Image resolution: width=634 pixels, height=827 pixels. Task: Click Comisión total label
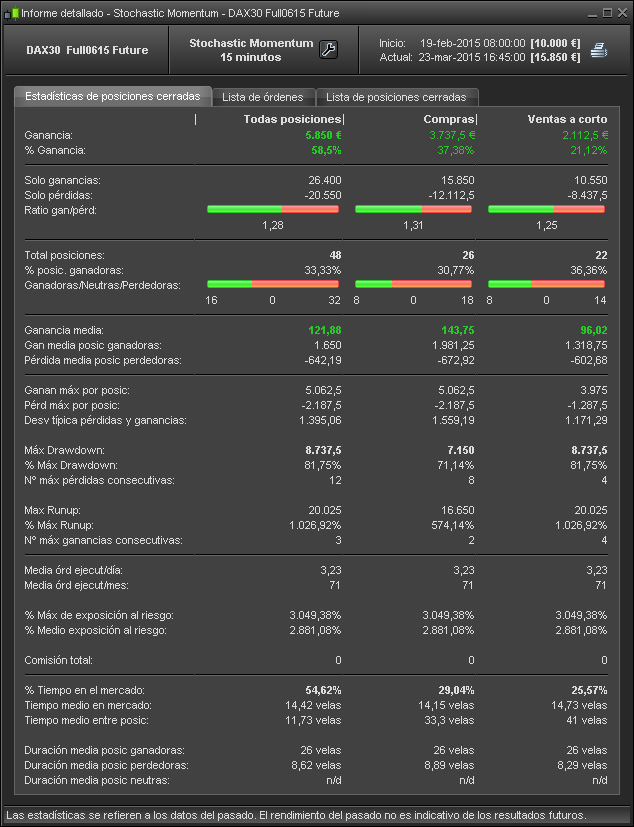[x=59, y=660]
